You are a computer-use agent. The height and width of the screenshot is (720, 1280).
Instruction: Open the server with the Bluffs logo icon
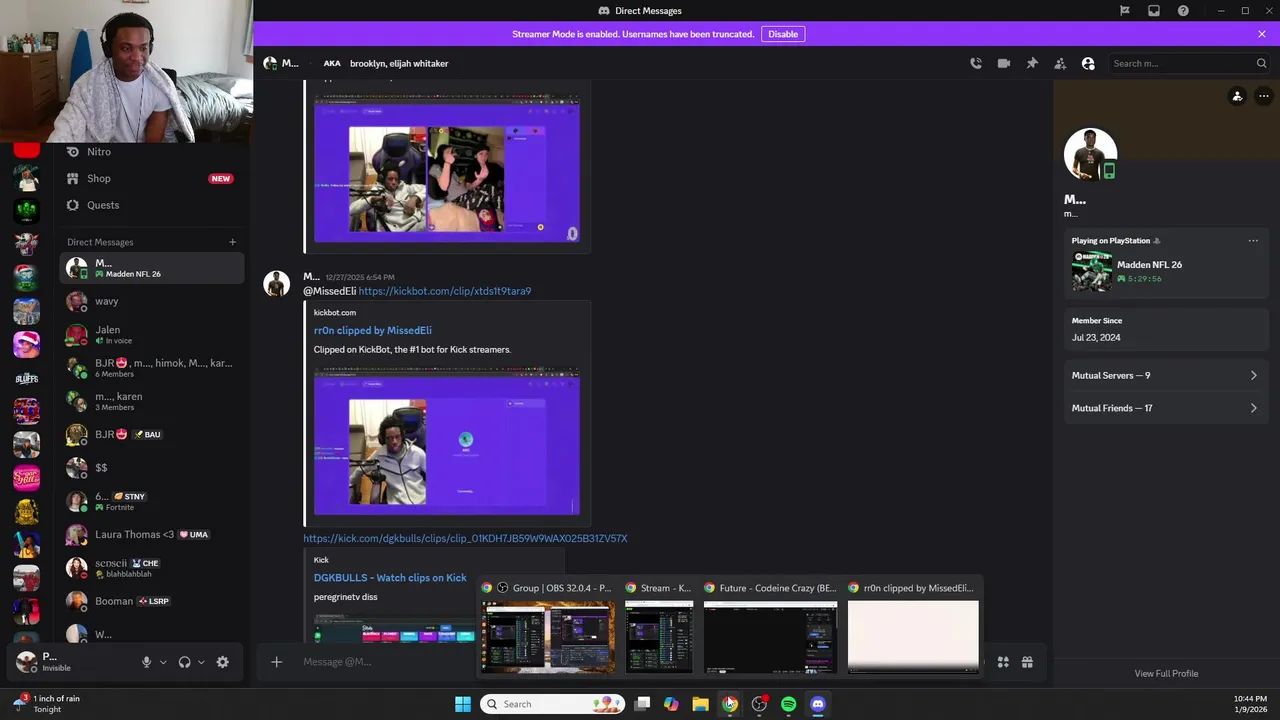[x=27, y=378]
